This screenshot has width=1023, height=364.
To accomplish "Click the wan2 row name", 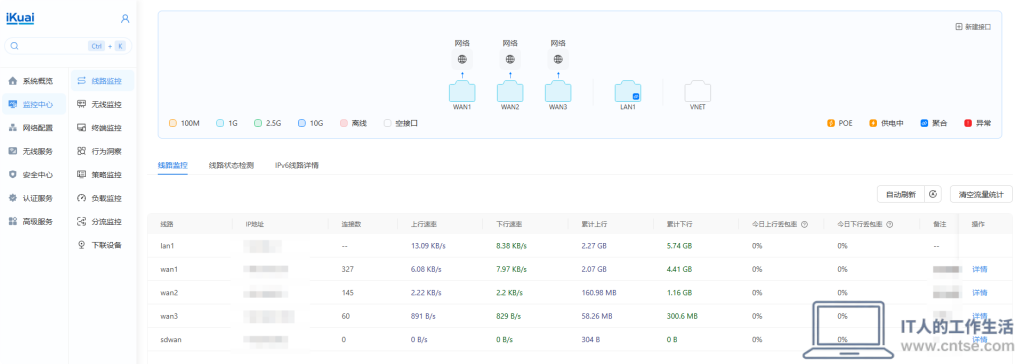I will point(170,292).
